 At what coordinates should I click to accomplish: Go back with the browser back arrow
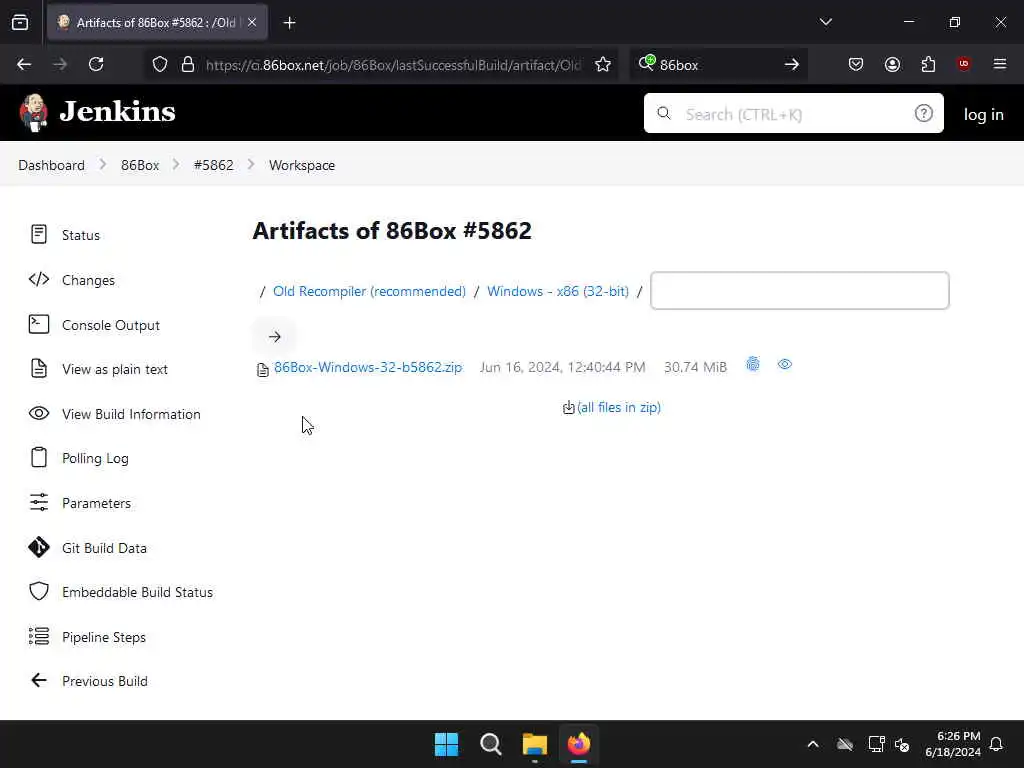[x=24, y=64]
